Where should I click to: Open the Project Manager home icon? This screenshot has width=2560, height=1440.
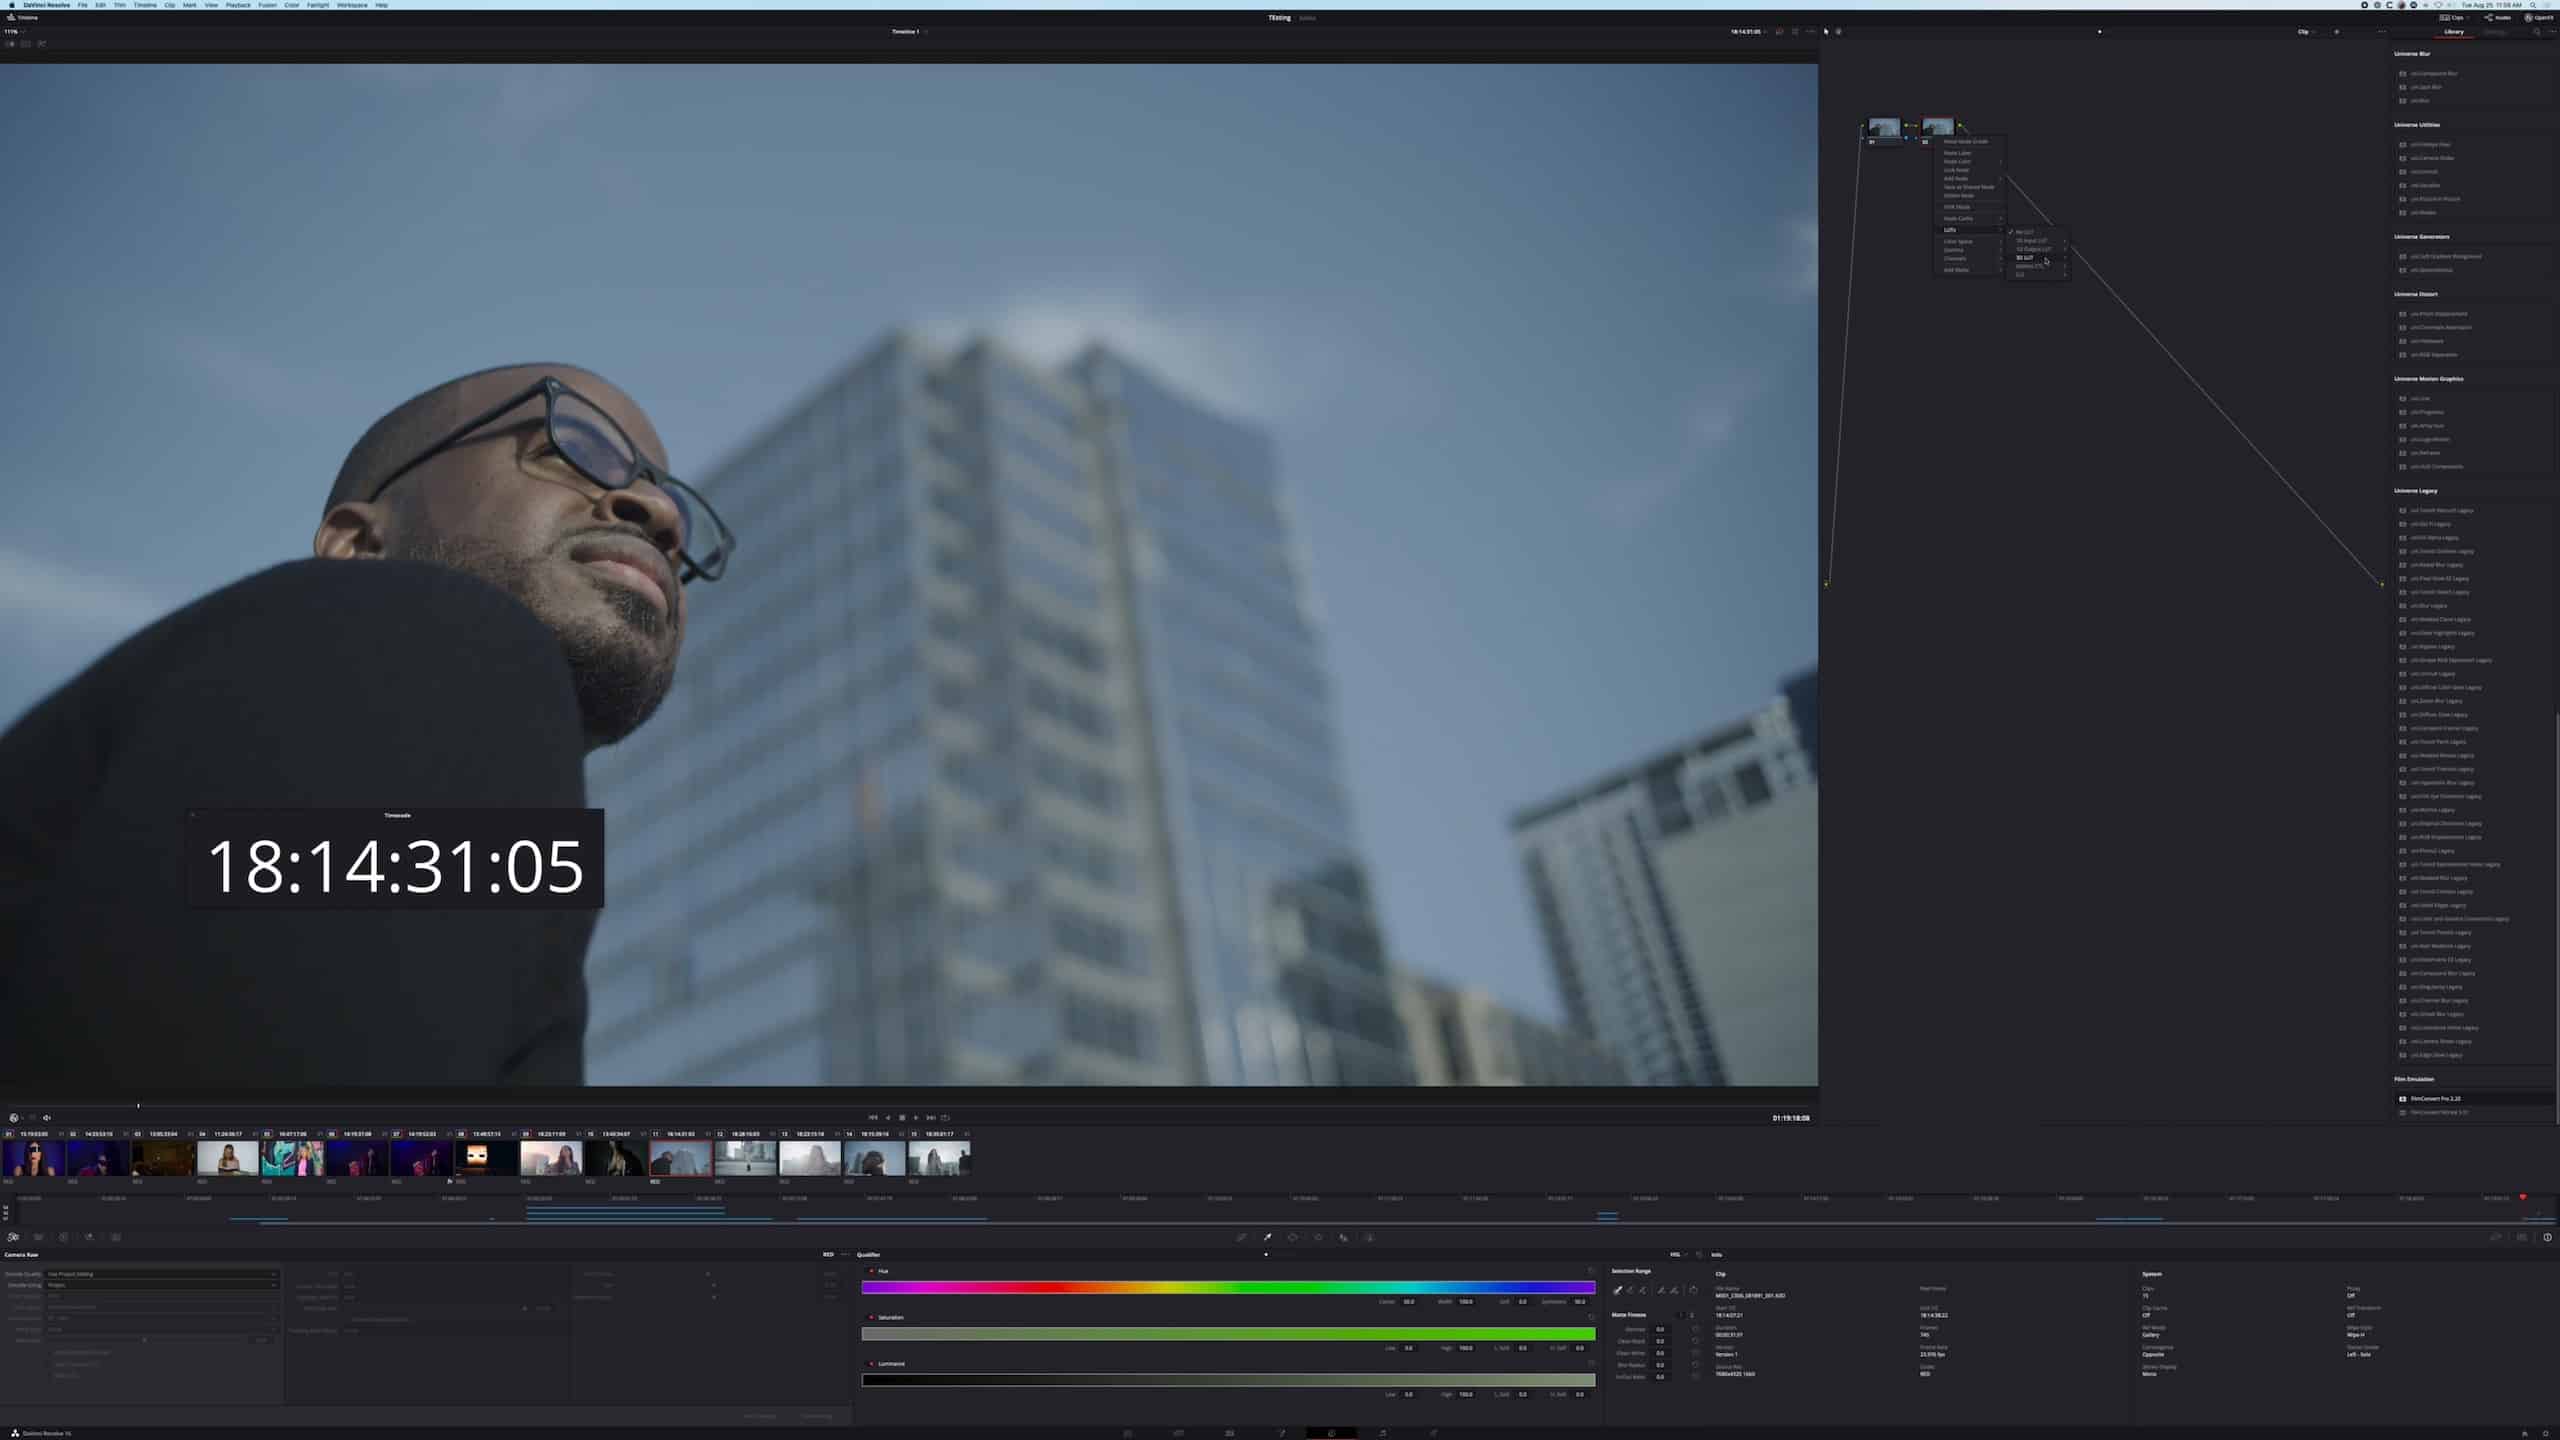(2525, 1433)
